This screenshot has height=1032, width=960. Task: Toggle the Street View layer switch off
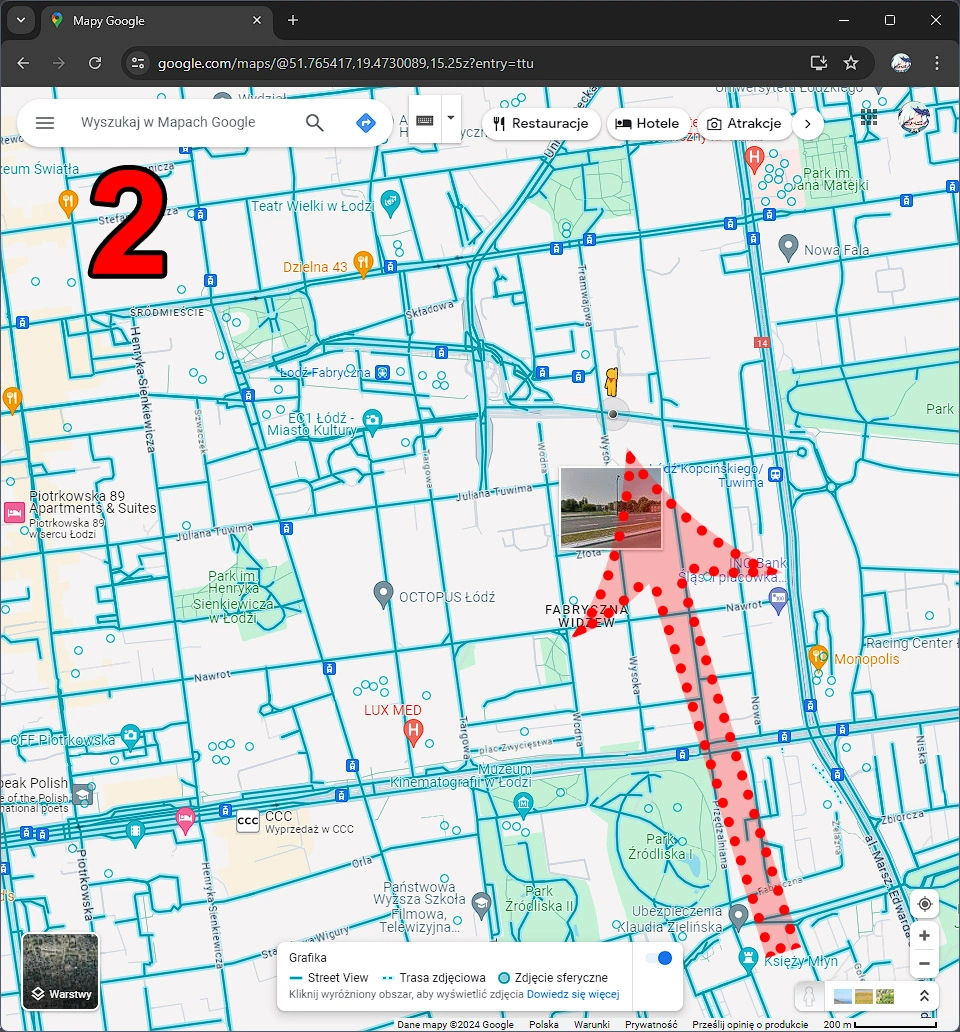point(659,958)
